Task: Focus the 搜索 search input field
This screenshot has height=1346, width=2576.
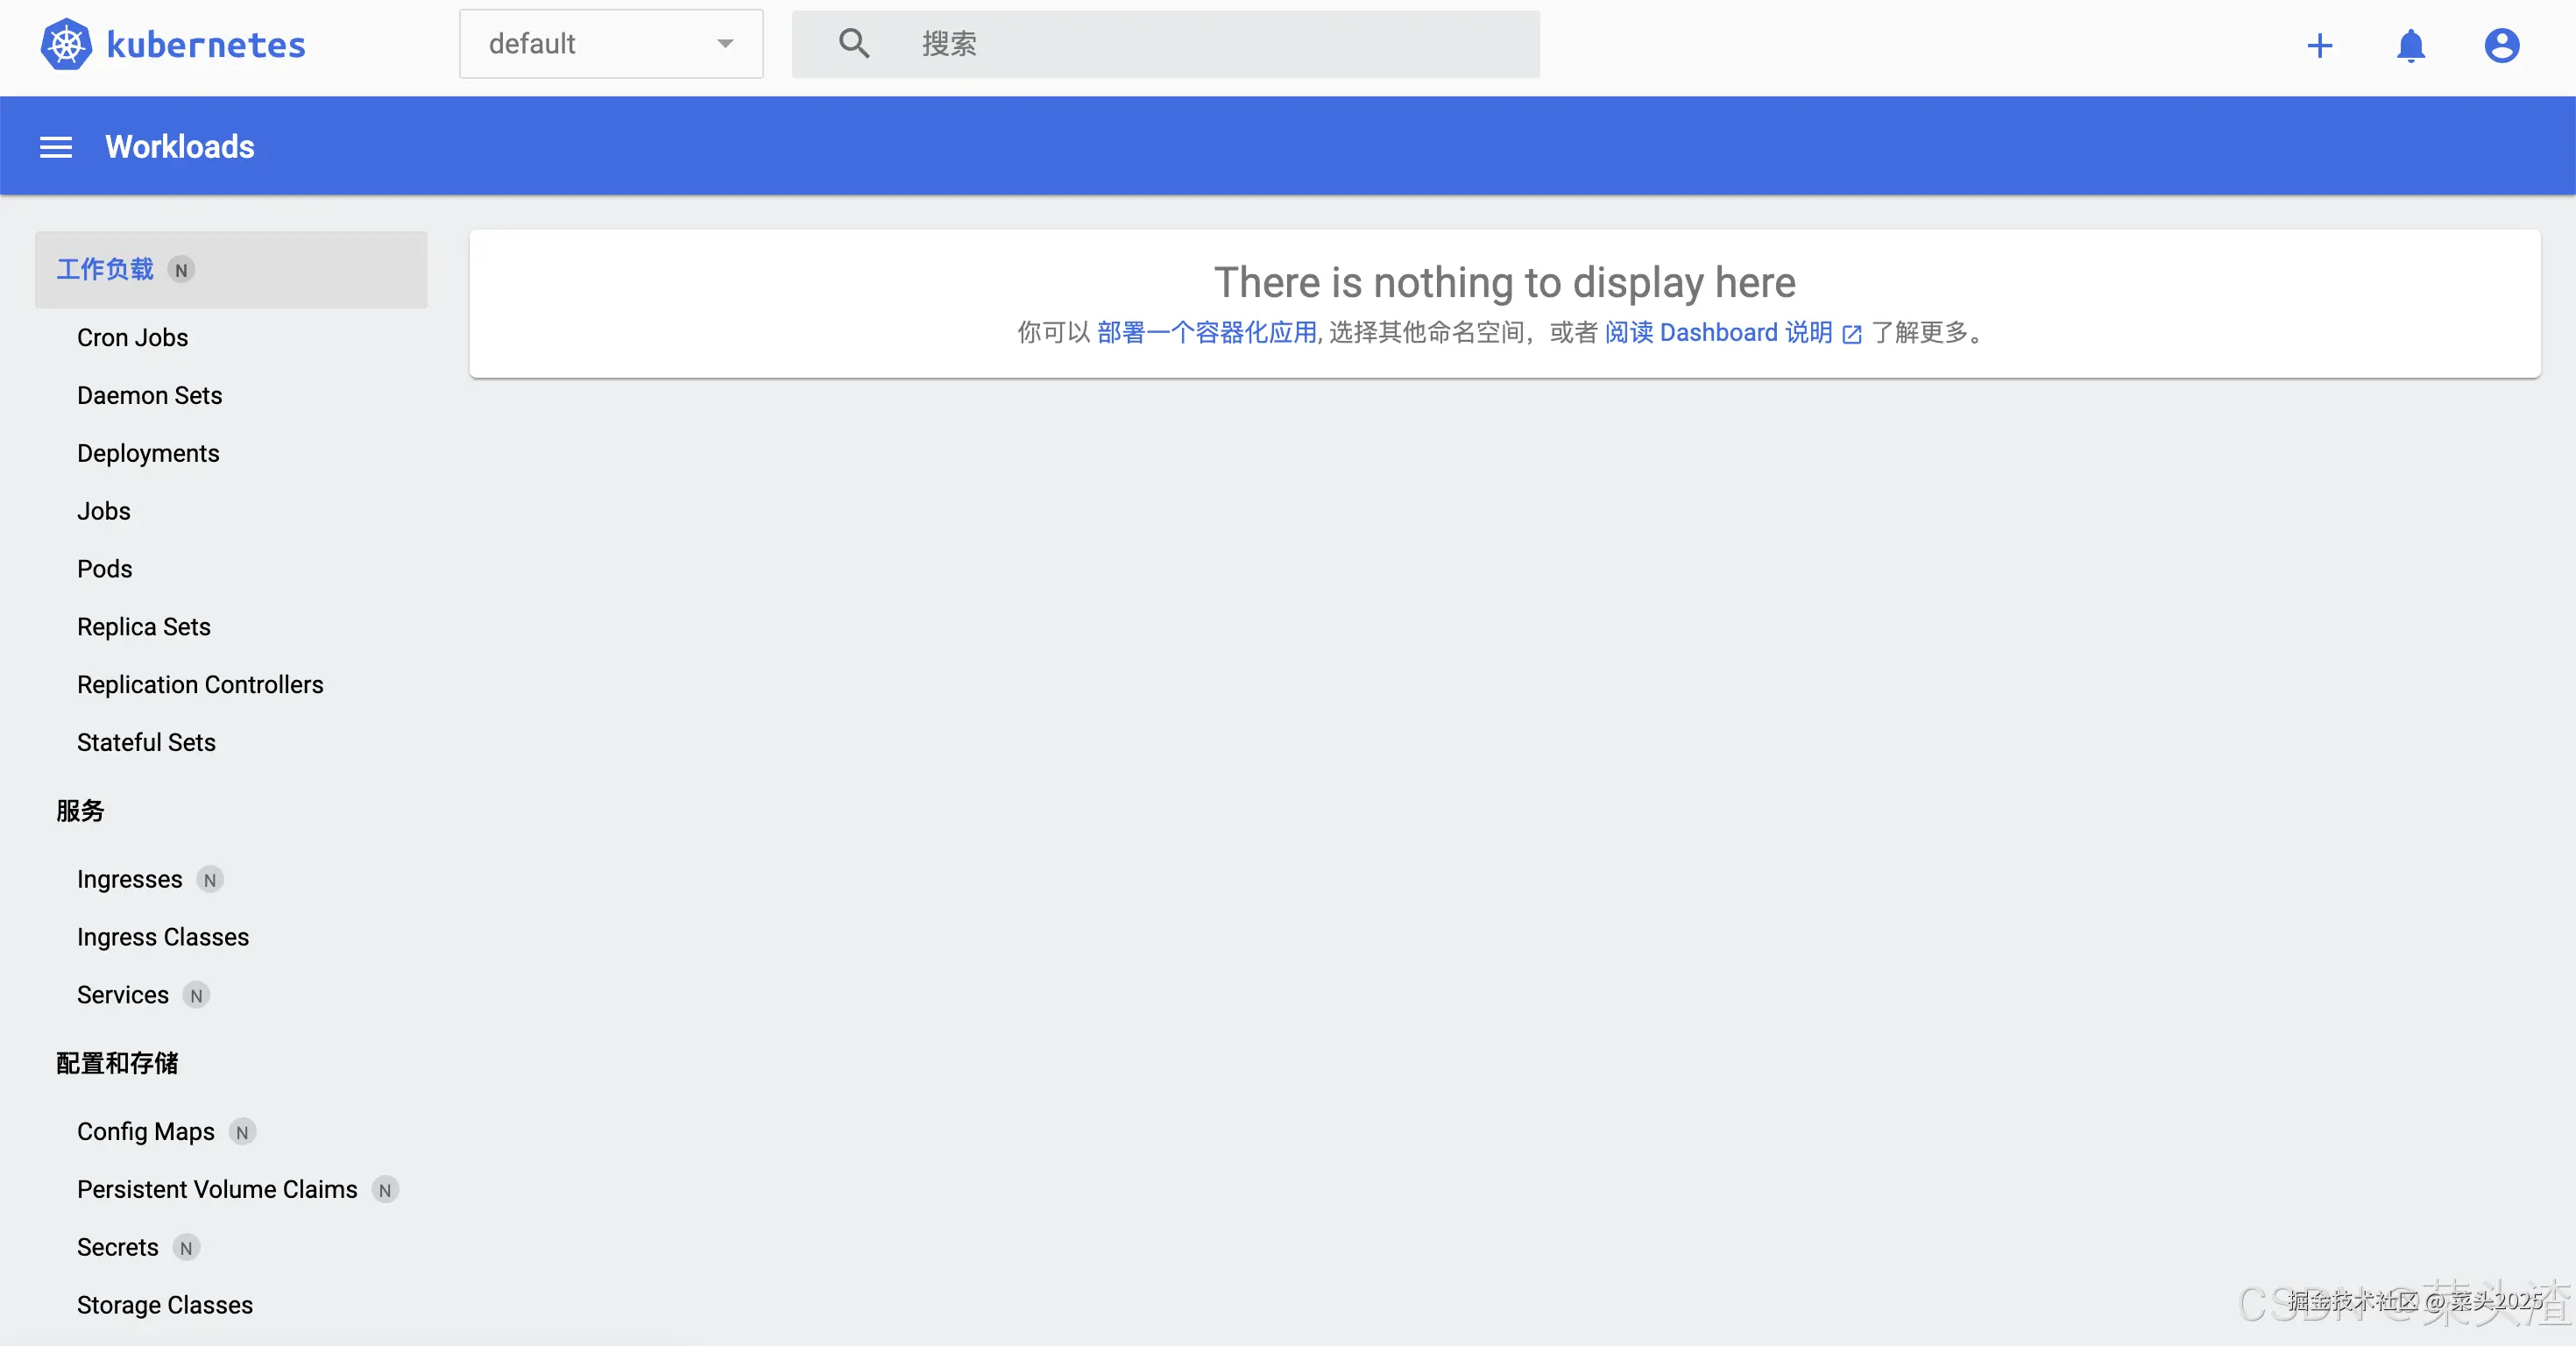Action: coord(1166,44)
